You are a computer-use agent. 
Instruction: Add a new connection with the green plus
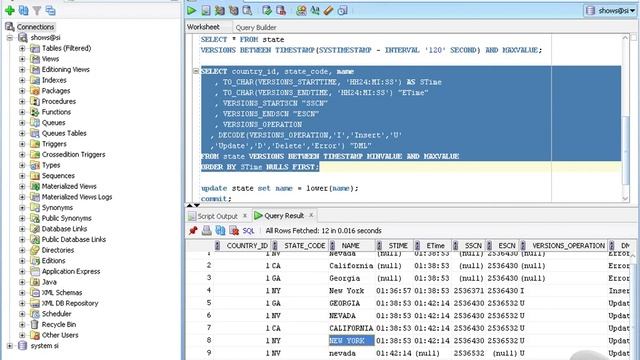(10, 11)
